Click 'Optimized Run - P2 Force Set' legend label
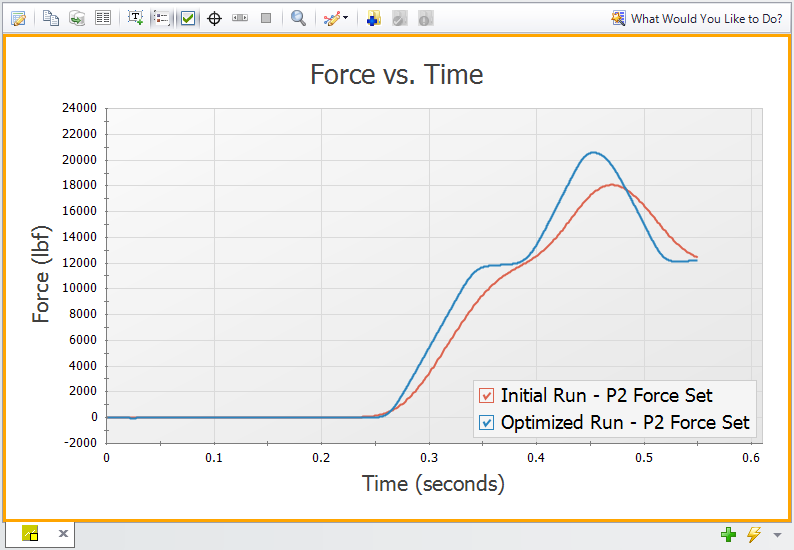794x550 pixels. click(x=625, y=422)
